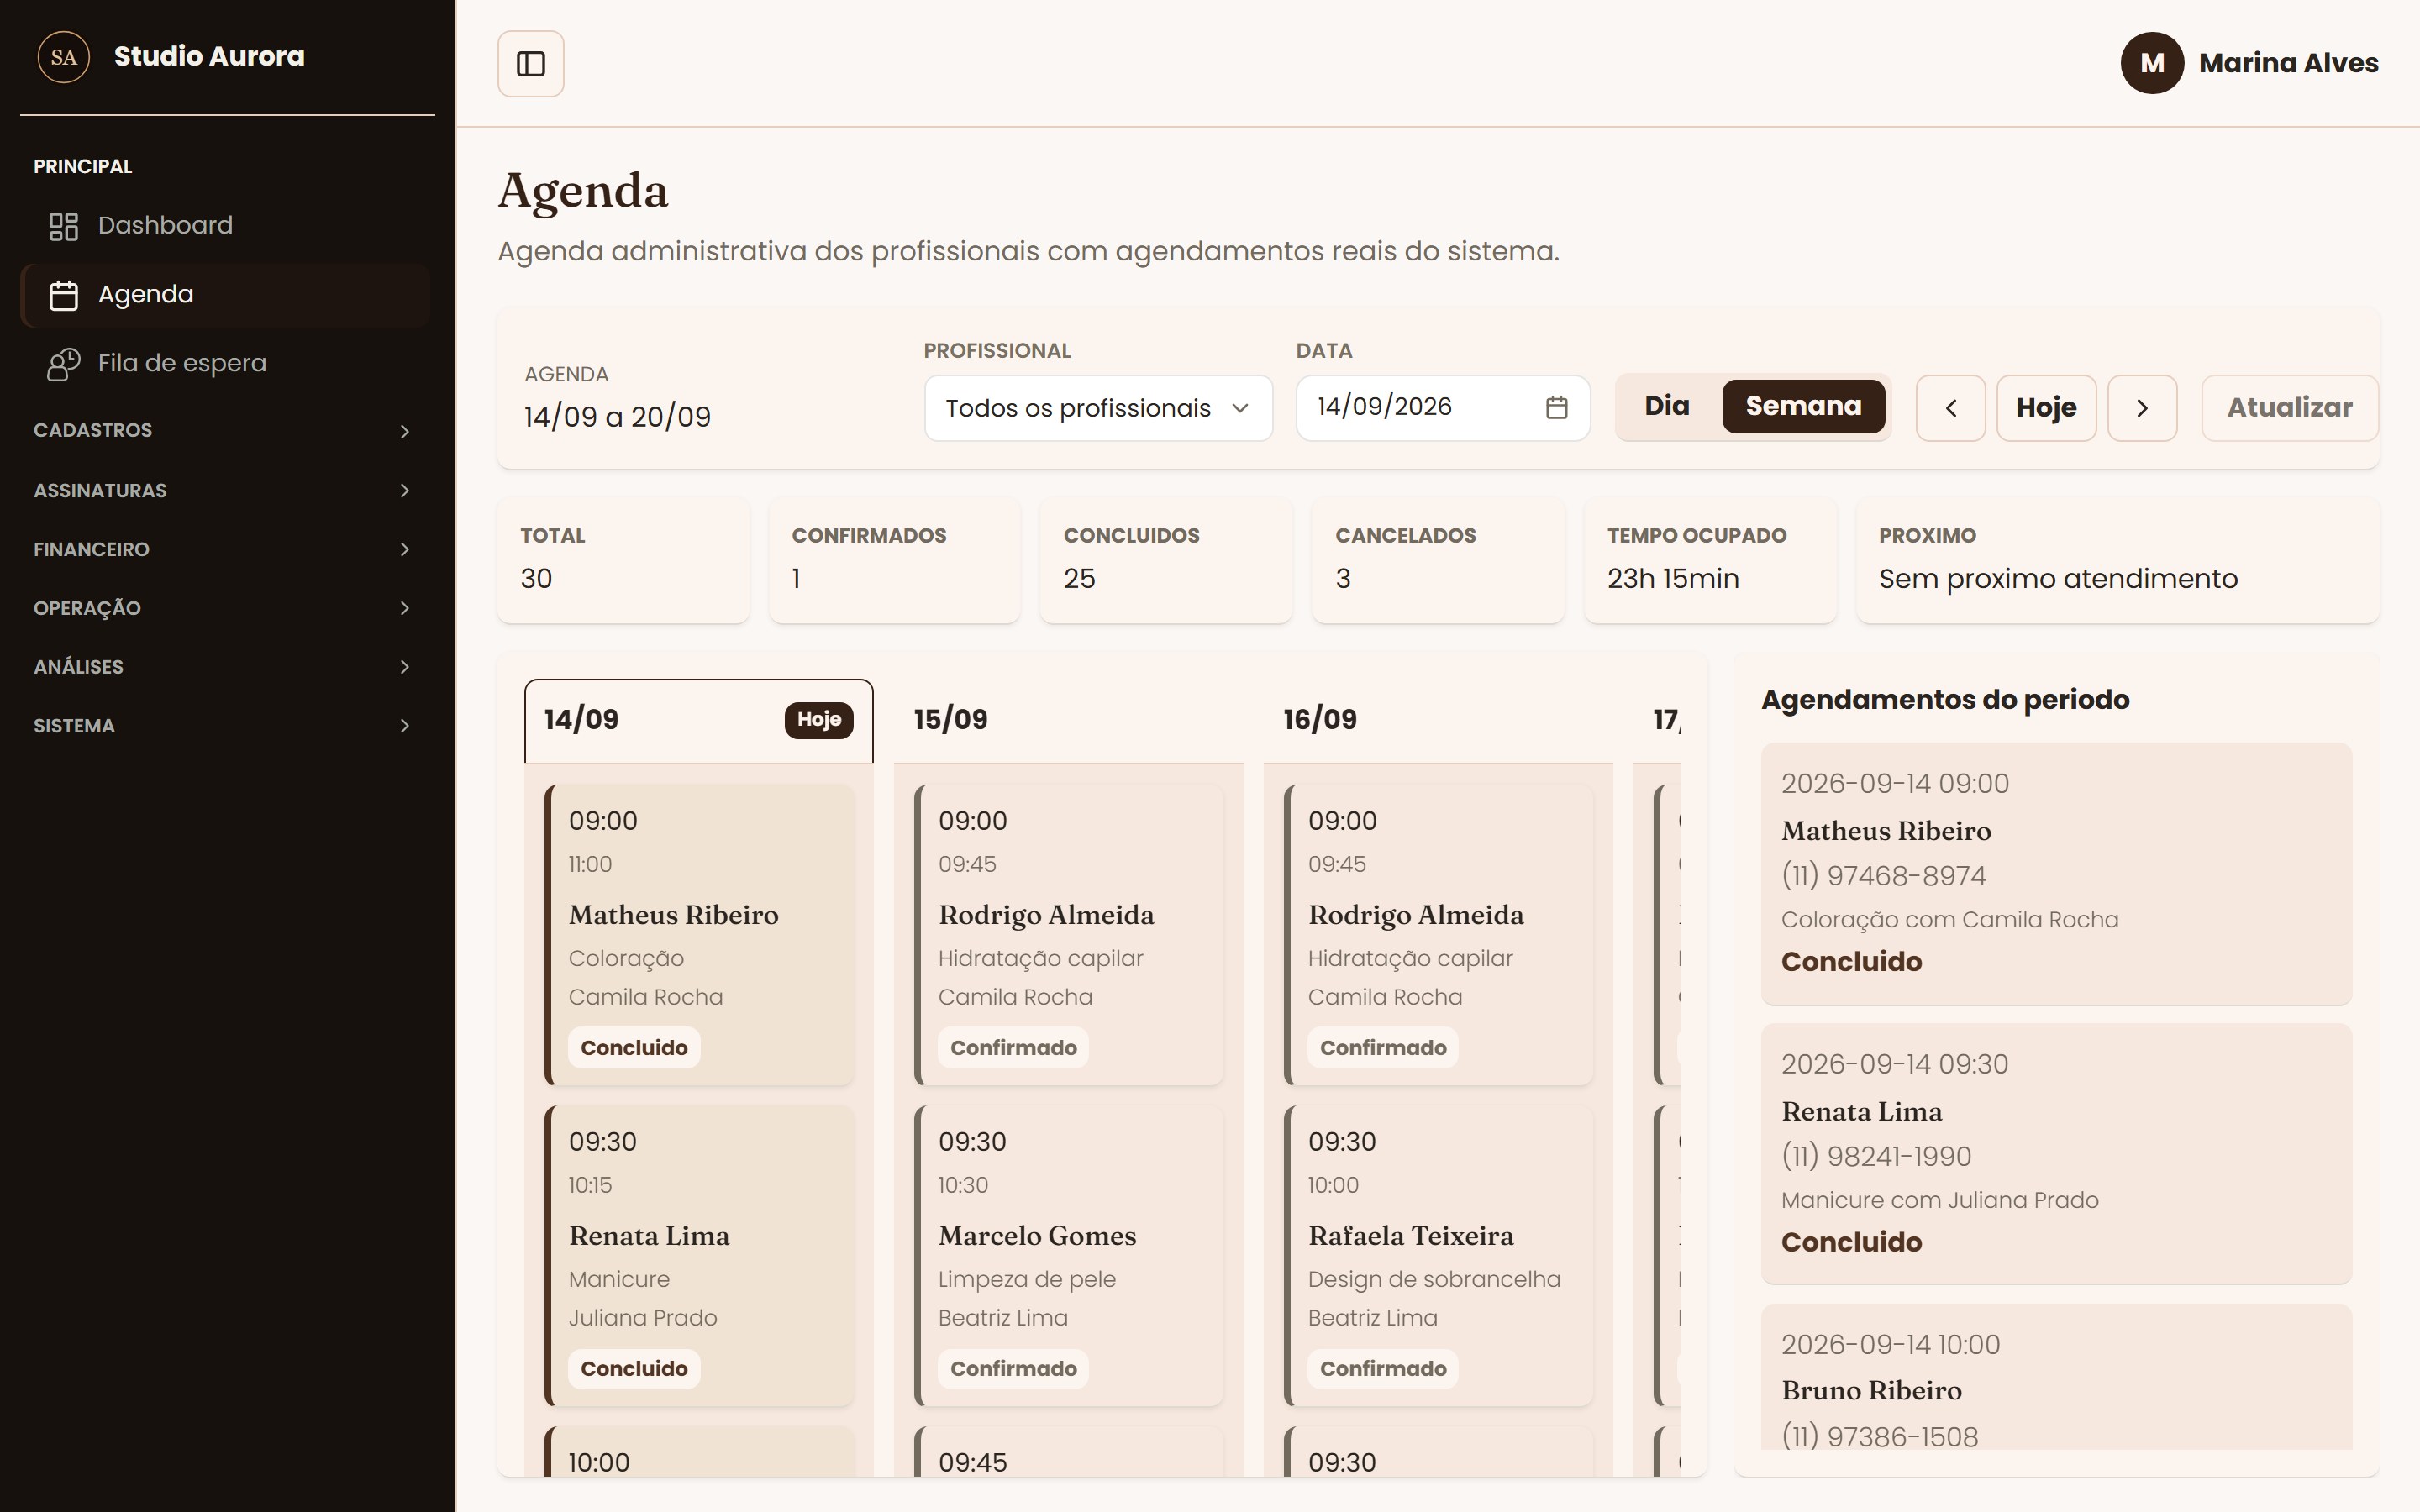Open the 2026-09-14 10:00 Bruno Ribeiro entry
The height and width of the screenshot is (1512, 2420).
(x=2056, y=1377)
